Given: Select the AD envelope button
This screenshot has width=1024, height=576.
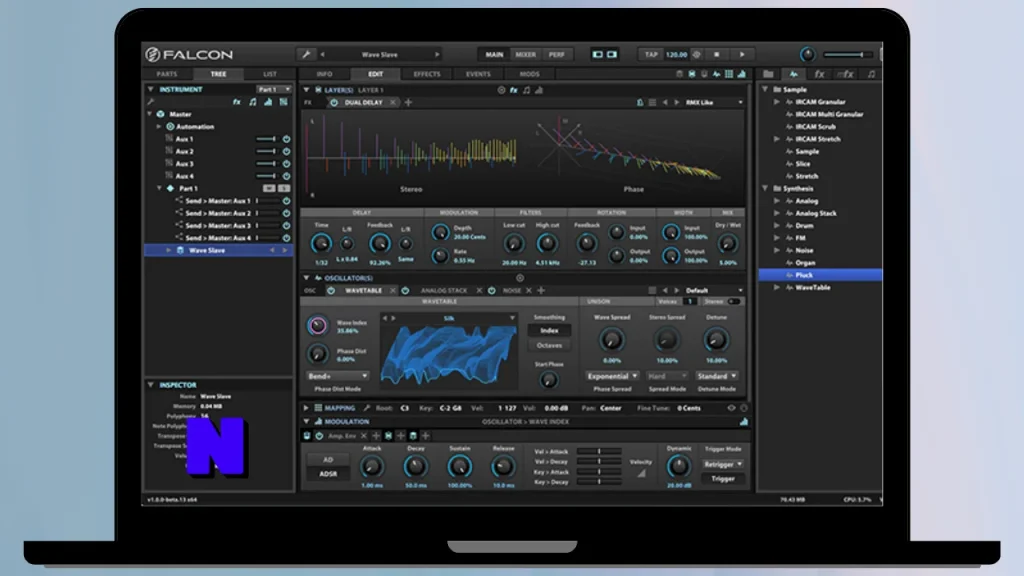Looking at the screenshot, I should 328,460.
